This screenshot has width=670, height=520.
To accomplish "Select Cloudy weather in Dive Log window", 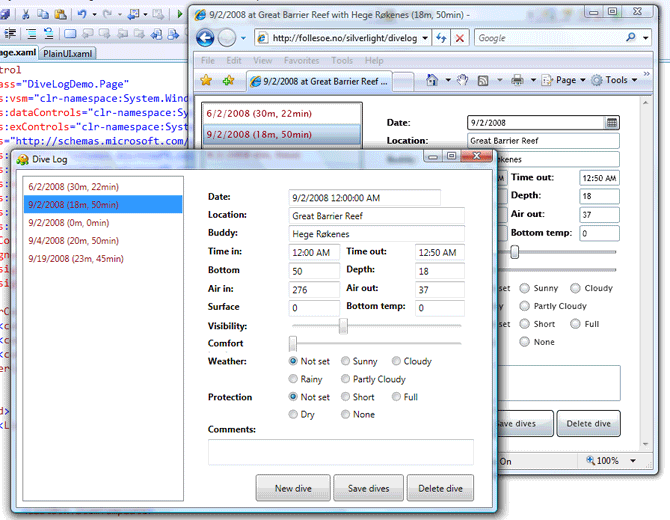I will pos(396,361).
